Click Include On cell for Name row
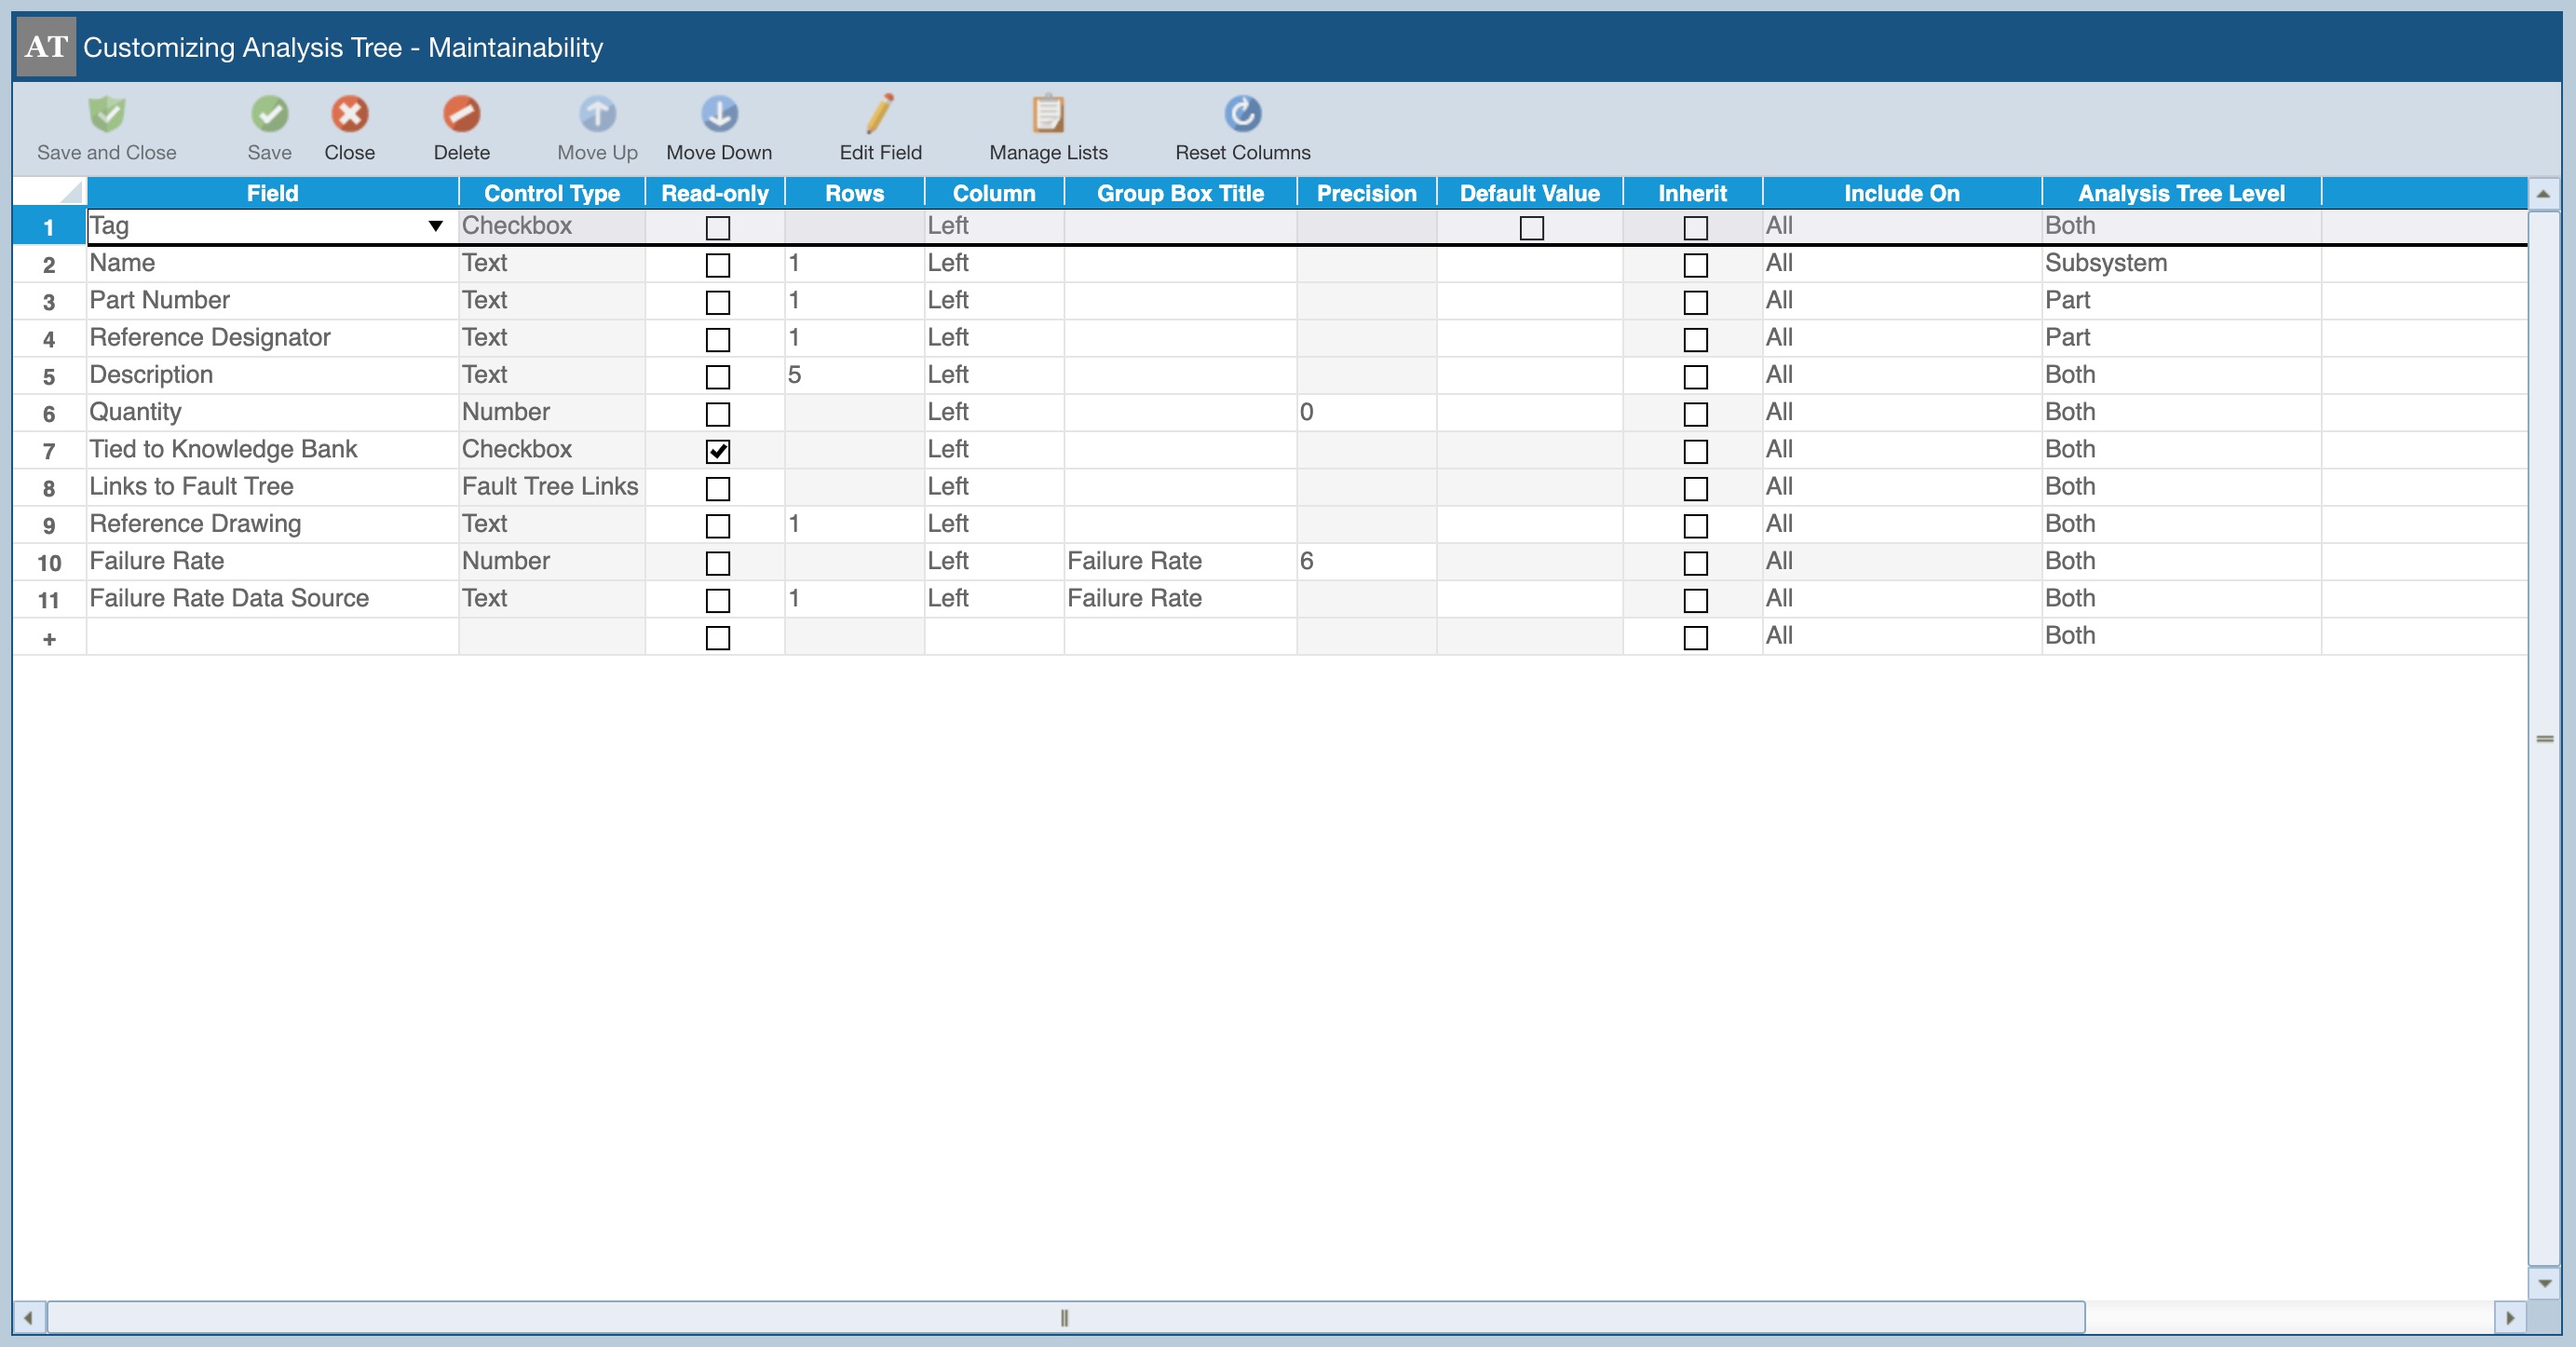 (1900, 263)
